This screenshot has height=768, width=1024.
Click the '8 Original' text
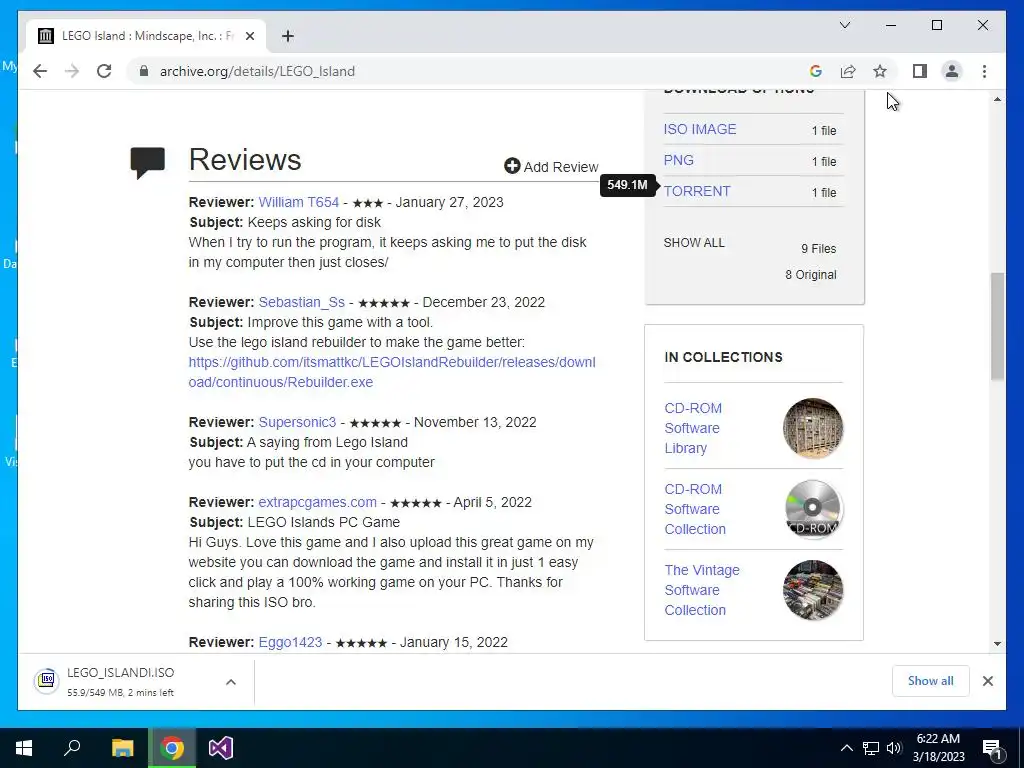tap(810, 275)
